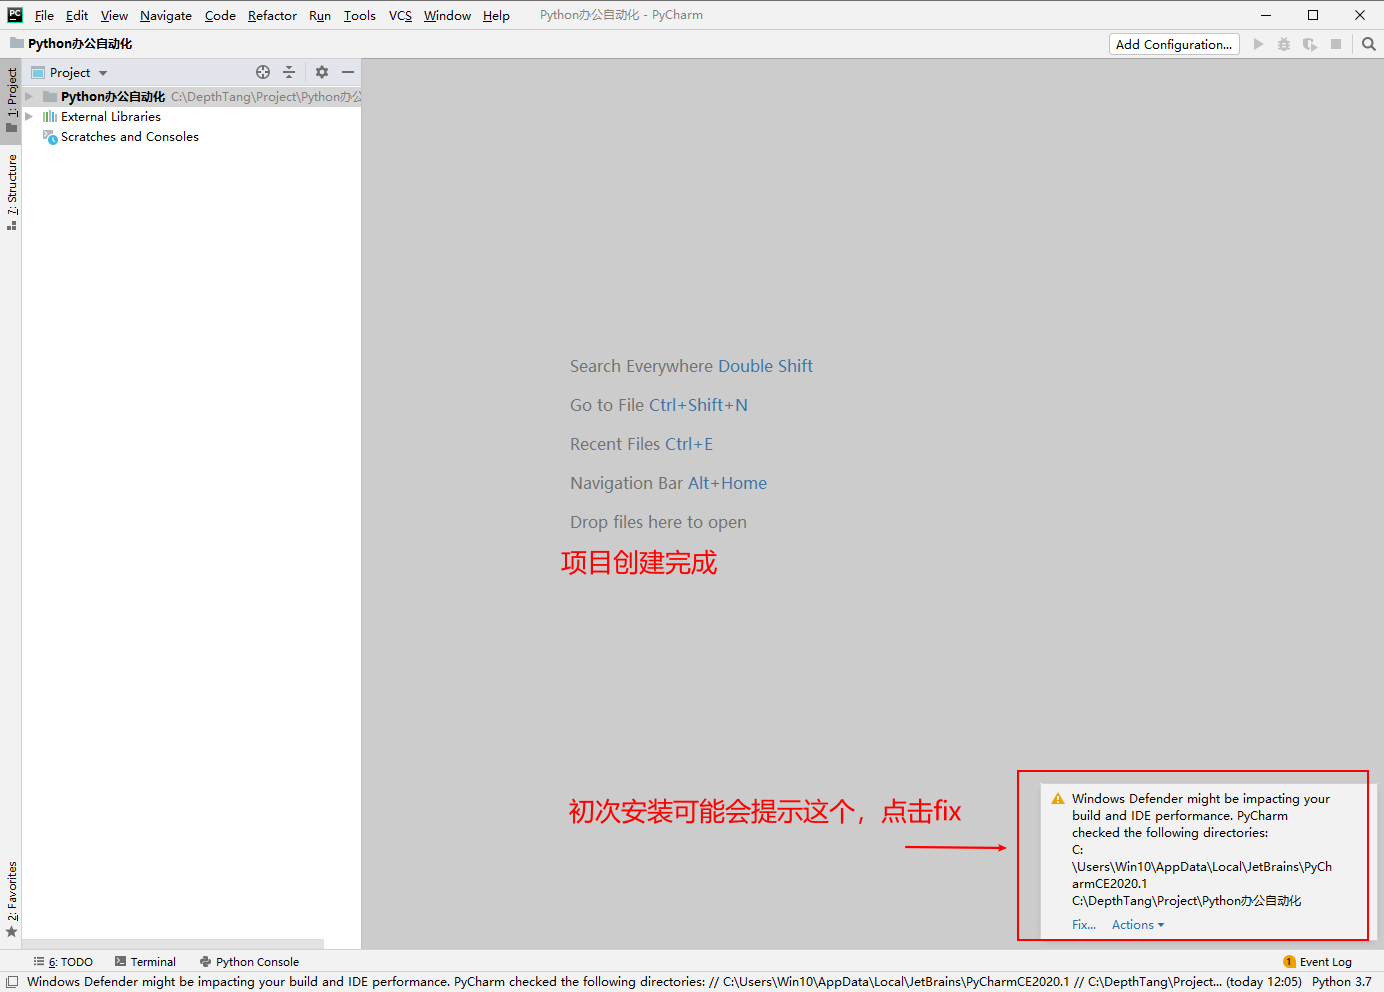Open the View menu
Screen dimensions: 1384x992
click(114, 15)
